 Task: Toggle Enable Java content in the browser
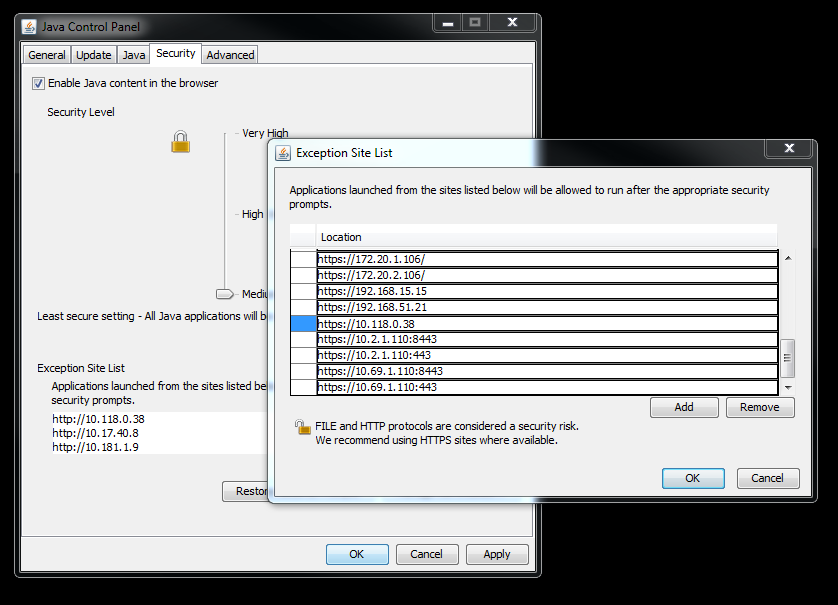pos(38,83)
